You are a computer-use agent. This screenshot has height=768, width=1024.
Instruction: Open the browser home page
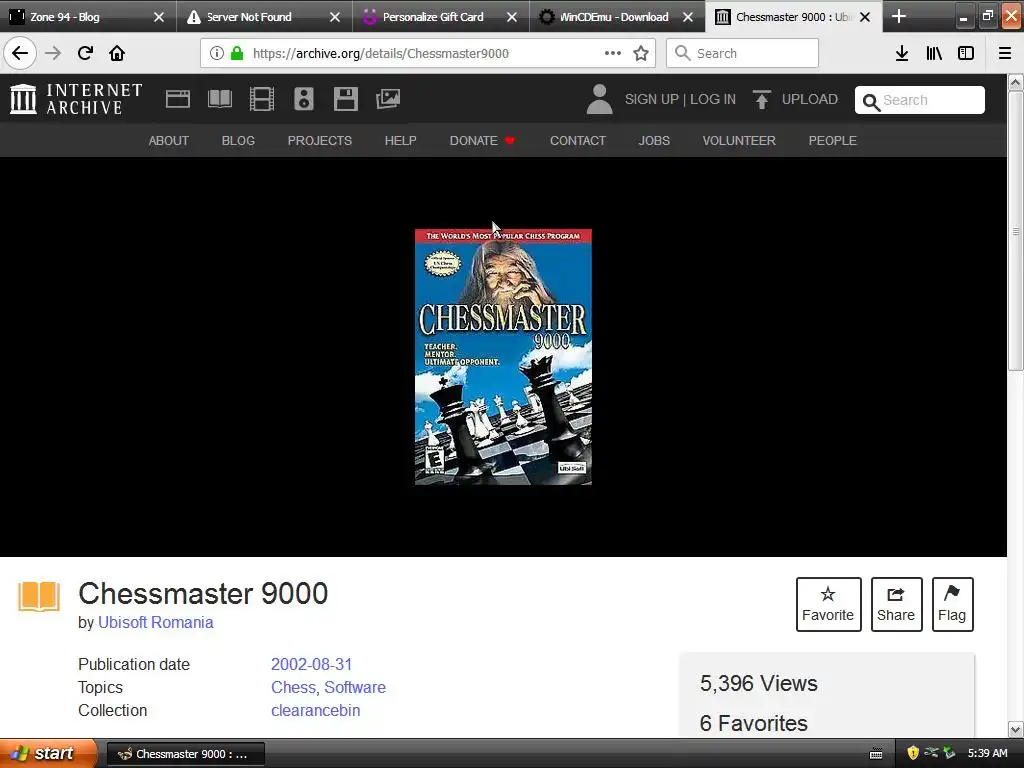pos(117,53)
